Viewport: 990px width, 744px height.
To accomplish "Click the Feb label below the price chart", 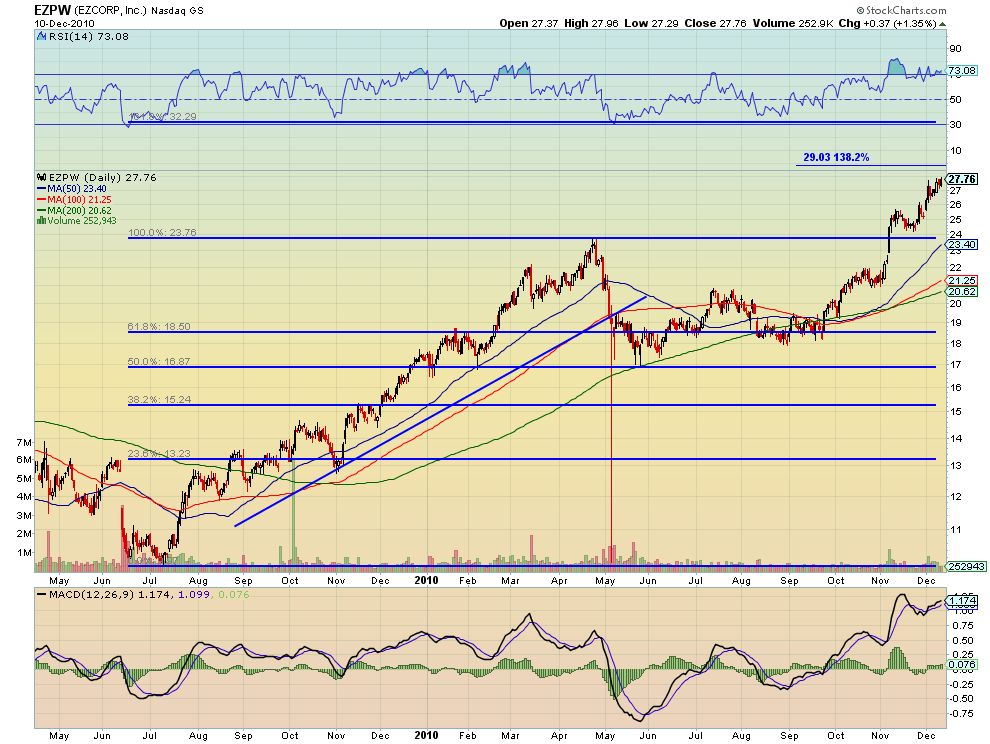I will coord(467,580).
